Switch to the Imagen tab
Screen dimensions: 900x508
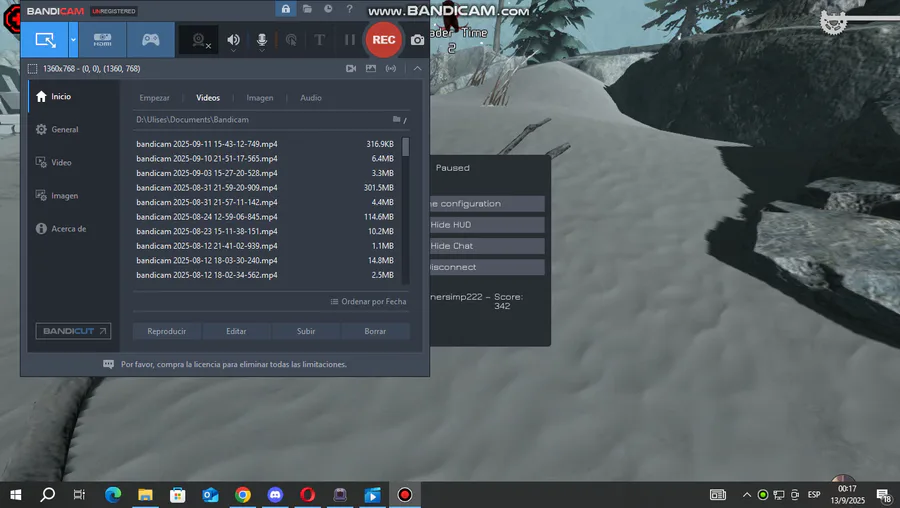coord(260,98)
